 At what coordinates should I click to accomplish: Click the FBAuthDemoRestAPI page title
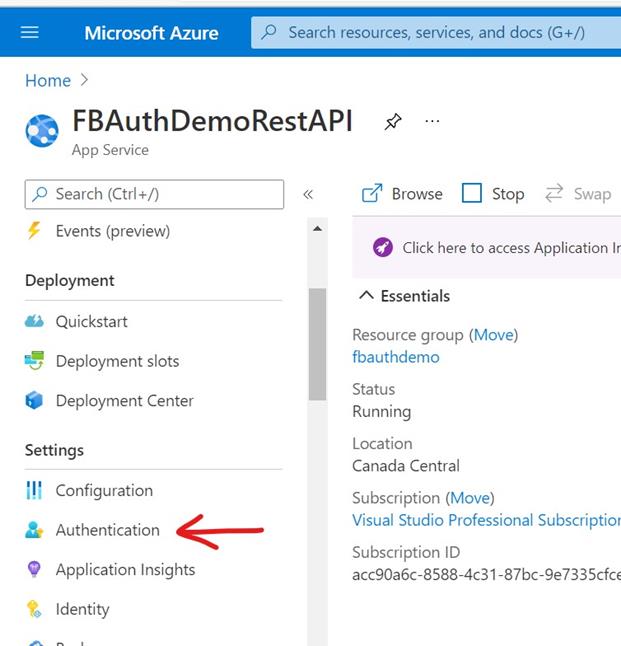click(x=212, y=121)
